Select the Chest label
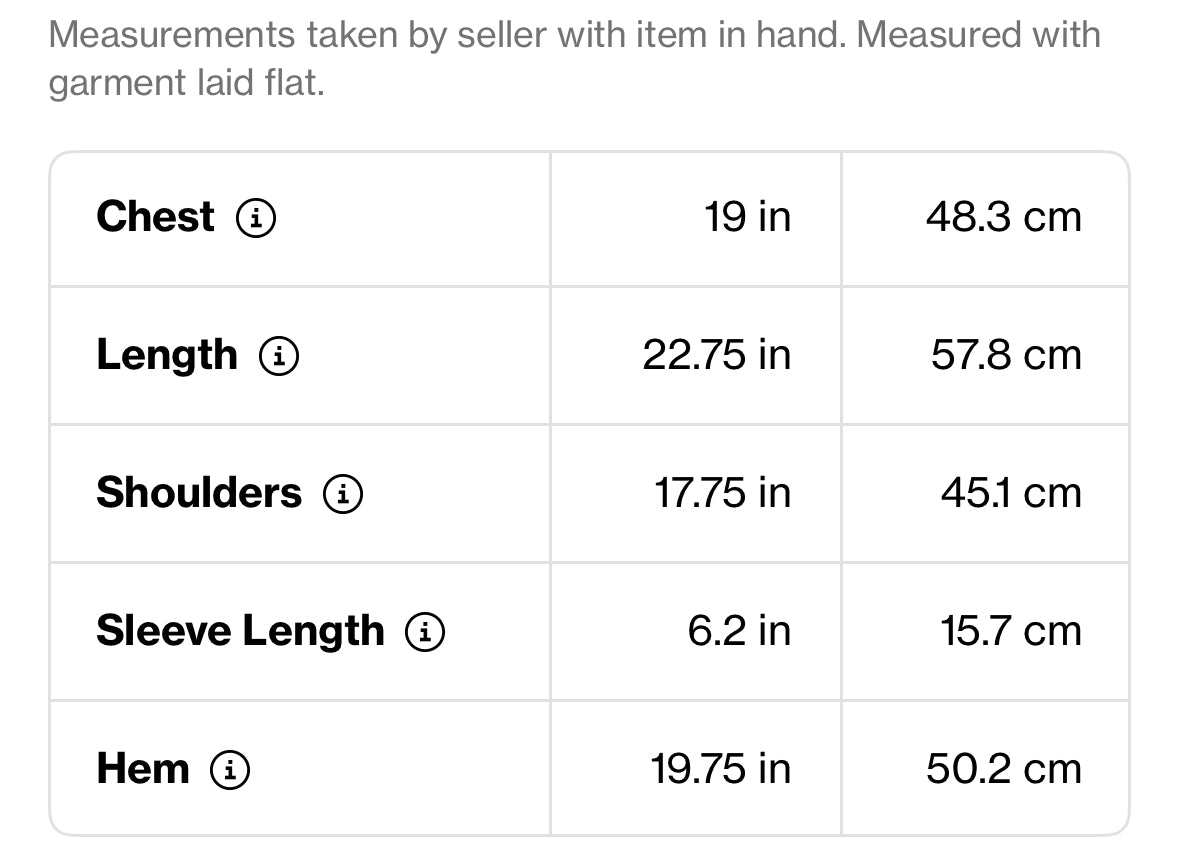This screenshot has width=1179, height=864. 156,217
